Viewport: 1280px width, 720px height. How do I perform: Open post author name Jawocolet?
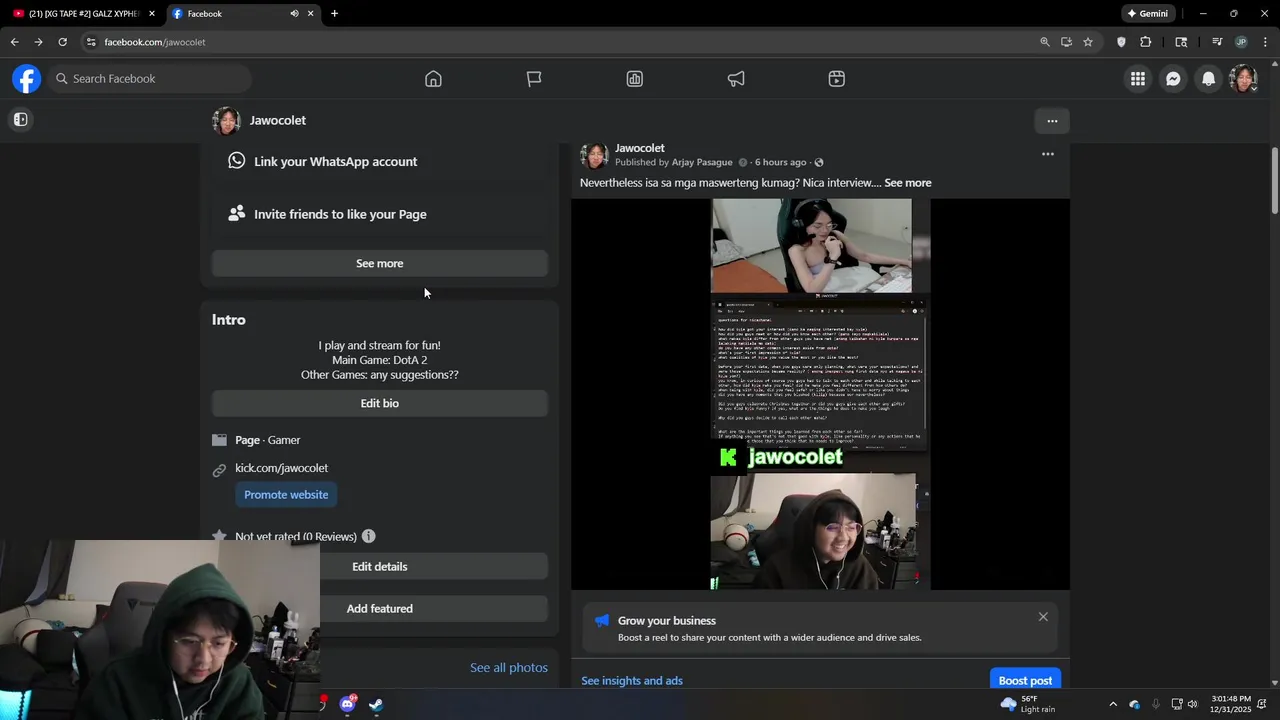point(640,148)
